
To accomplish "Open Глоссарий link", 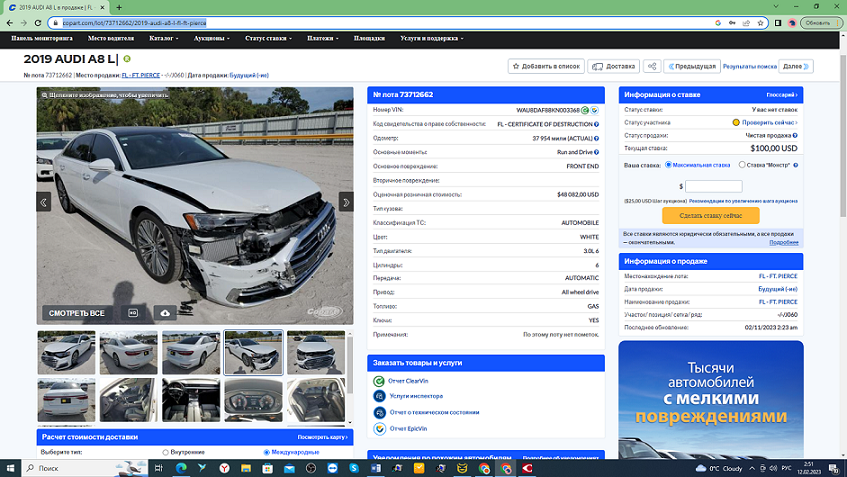I will (782, 95).
